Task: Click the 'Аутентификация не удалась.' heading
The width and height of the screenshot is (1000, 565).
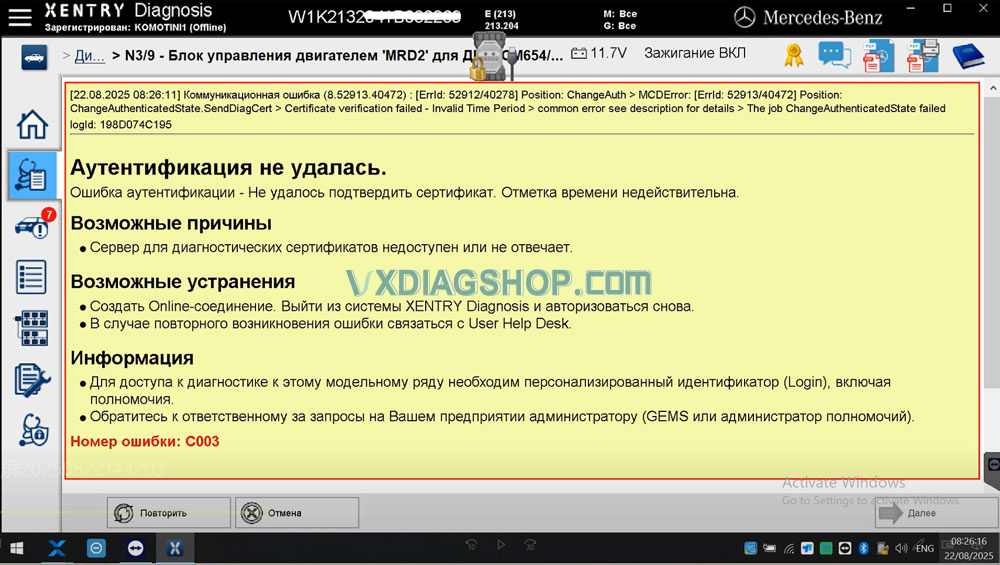Action: (x=228, y=168)
